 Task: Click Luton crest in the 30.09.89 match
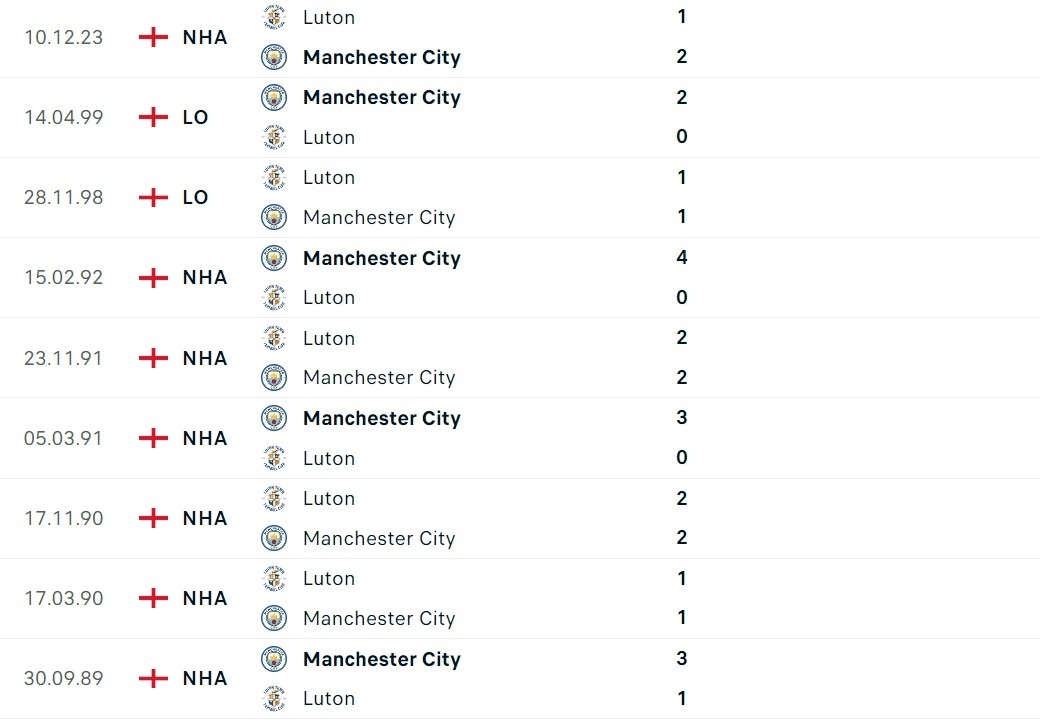273,698
